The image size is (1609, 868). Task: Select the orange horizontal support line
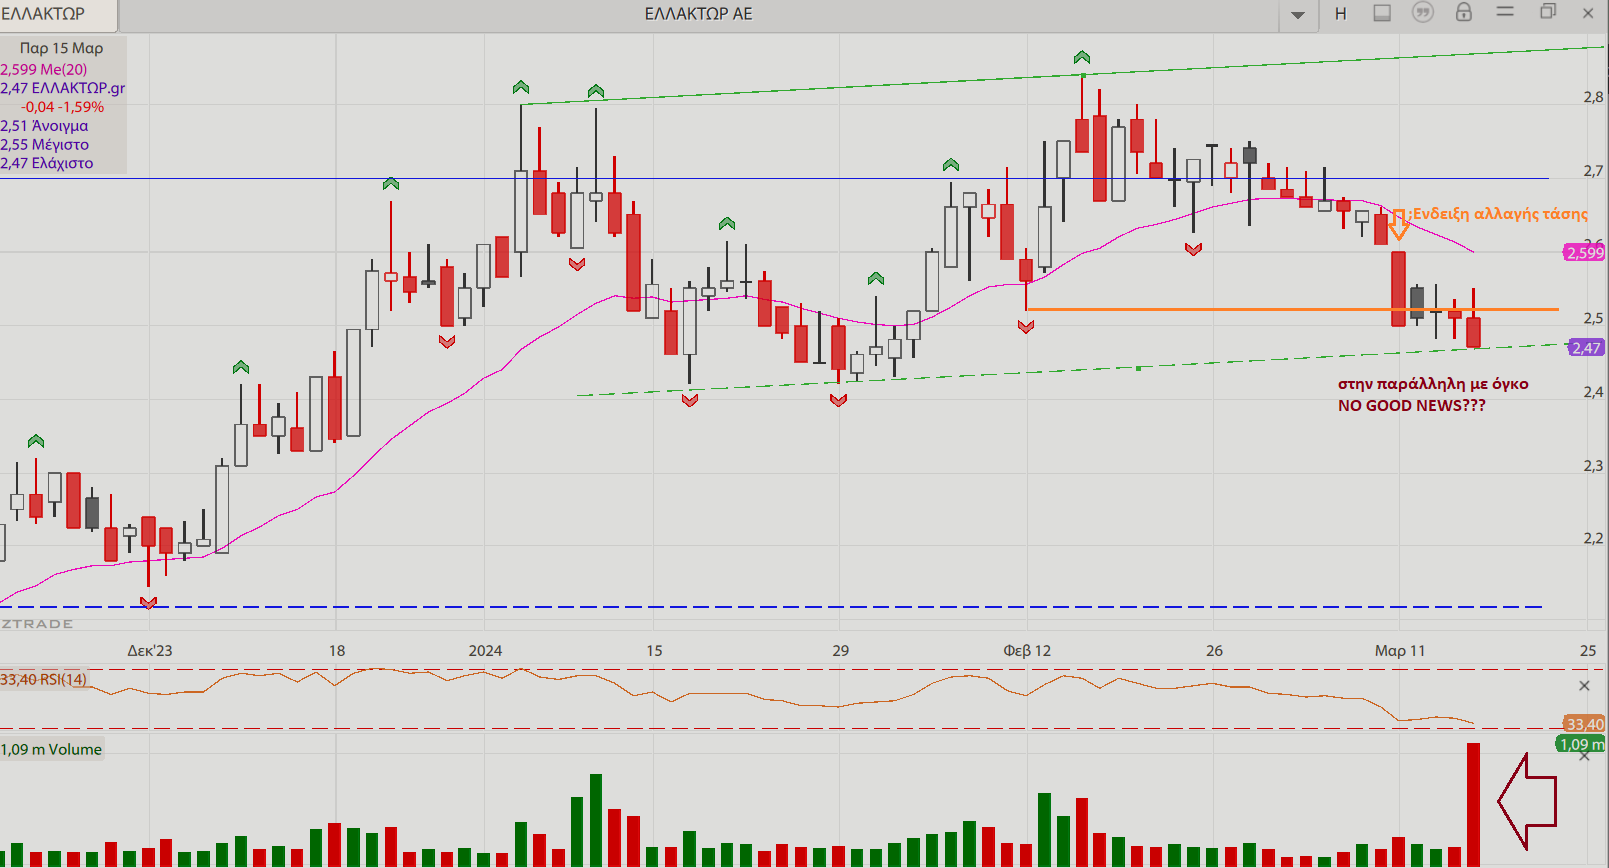[1292, 309]
